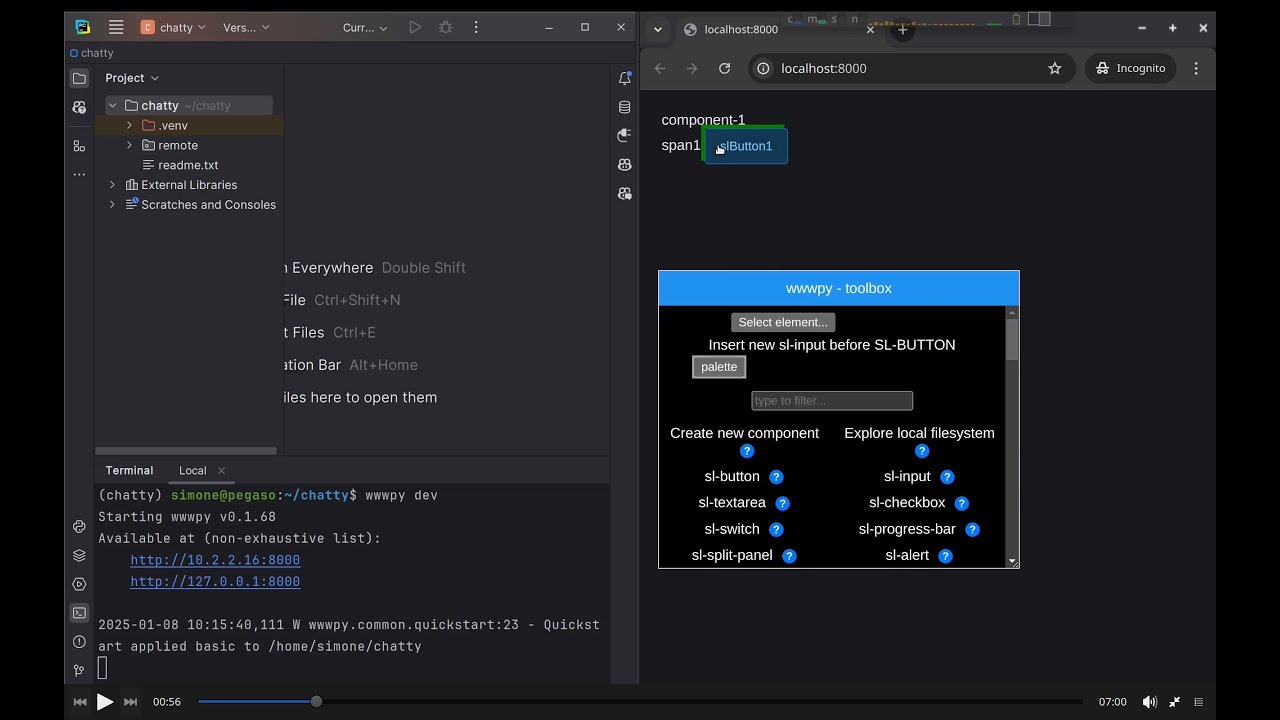Expand the remote folder
This screenshot has width=1280, height=720.
click(x=129, y=145)
